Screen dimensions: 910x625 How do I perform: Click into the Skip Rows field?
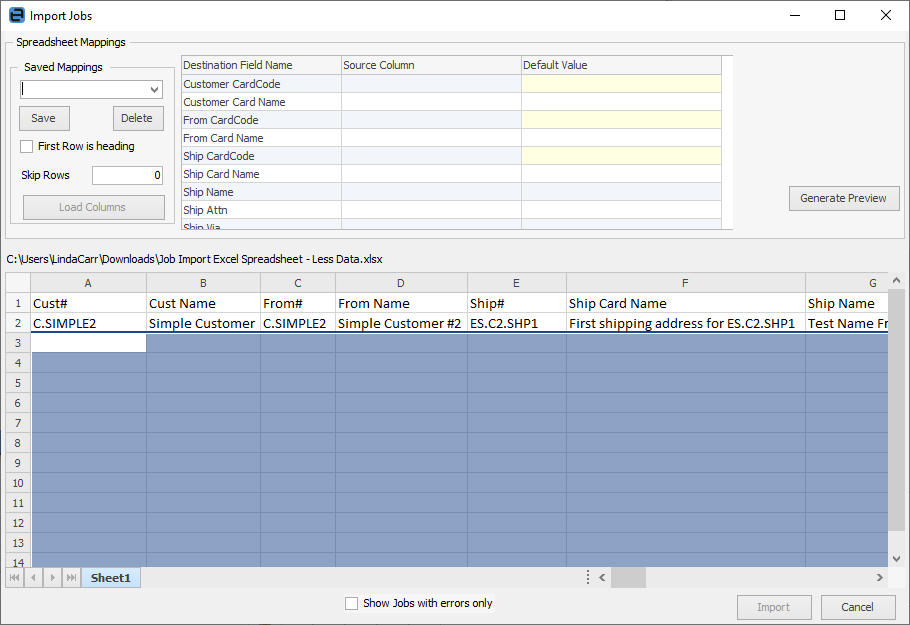pyautogui.click(x=127, y=176)
